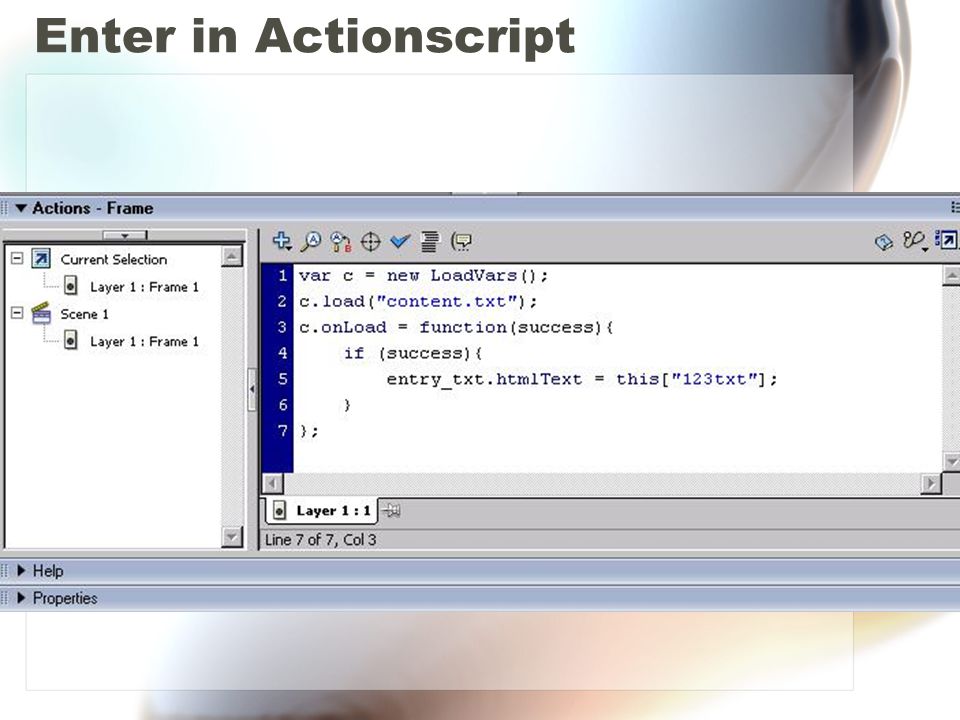Click closing brace on line 6
Viewport: 960px width, 720px height.
tap(347, 405)
